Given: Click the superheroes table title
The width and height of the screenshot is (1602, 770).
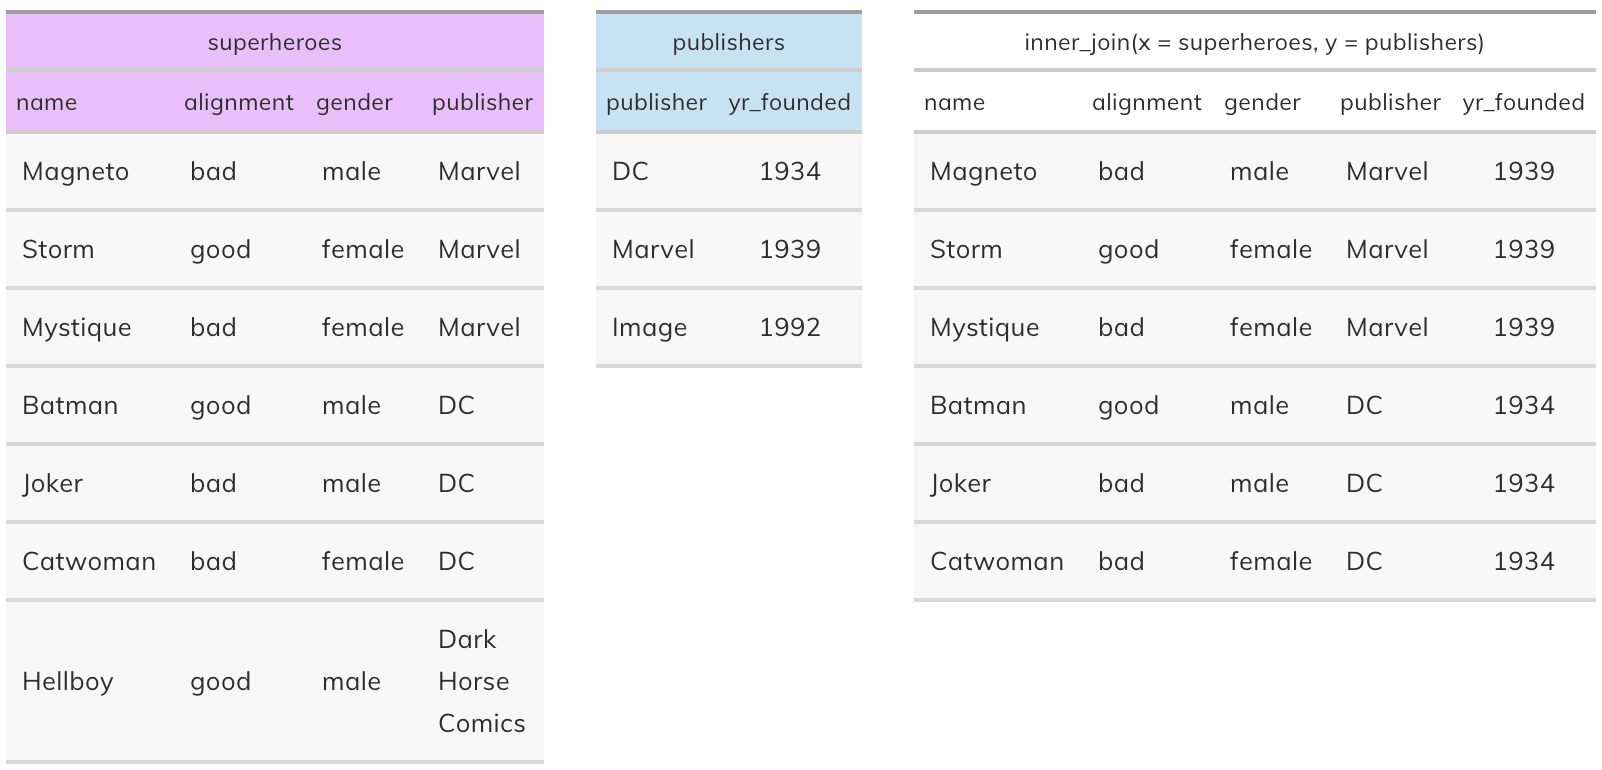Looking at the screenshot, I should click(x=275, y=42).
